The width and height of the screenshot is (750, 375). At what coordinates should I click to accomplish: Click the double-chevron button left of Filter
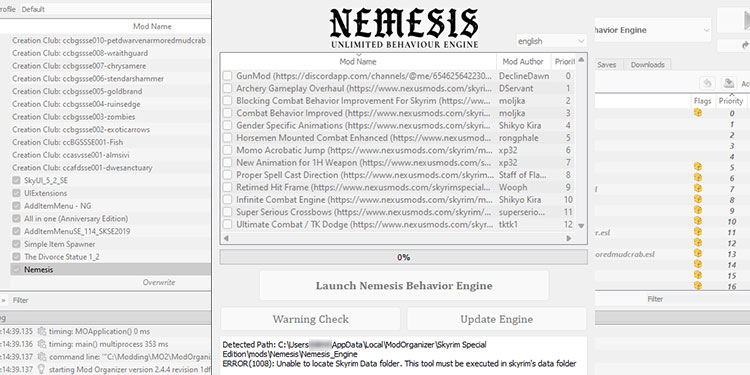3,300
